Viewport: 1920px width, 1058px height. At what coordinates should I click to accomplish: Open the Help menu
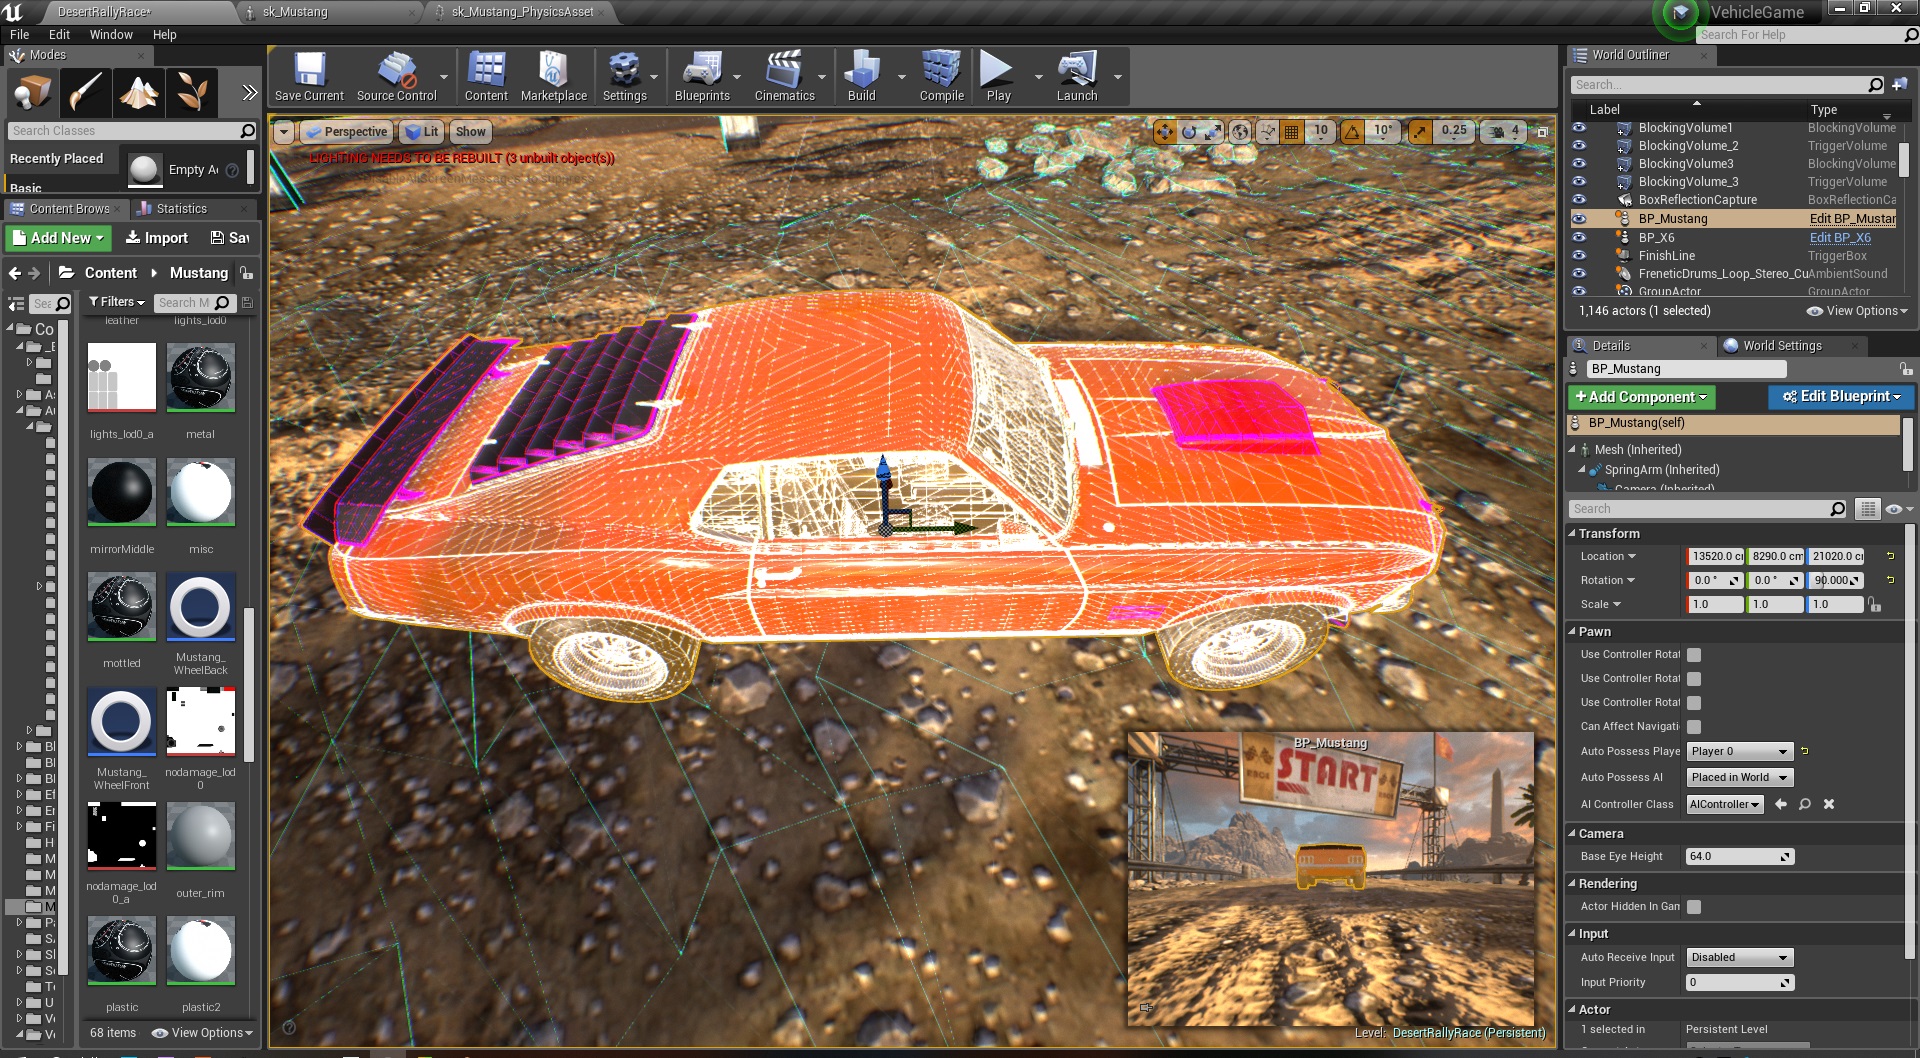164,34
